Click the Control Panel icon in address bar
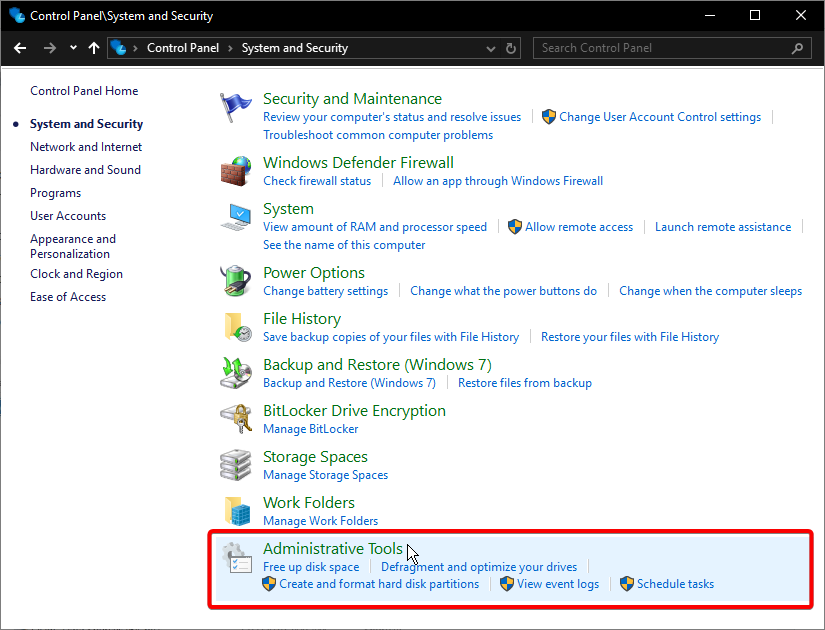Screen dimensions: 825x630 pyautogui.click(x=118, y=48)
